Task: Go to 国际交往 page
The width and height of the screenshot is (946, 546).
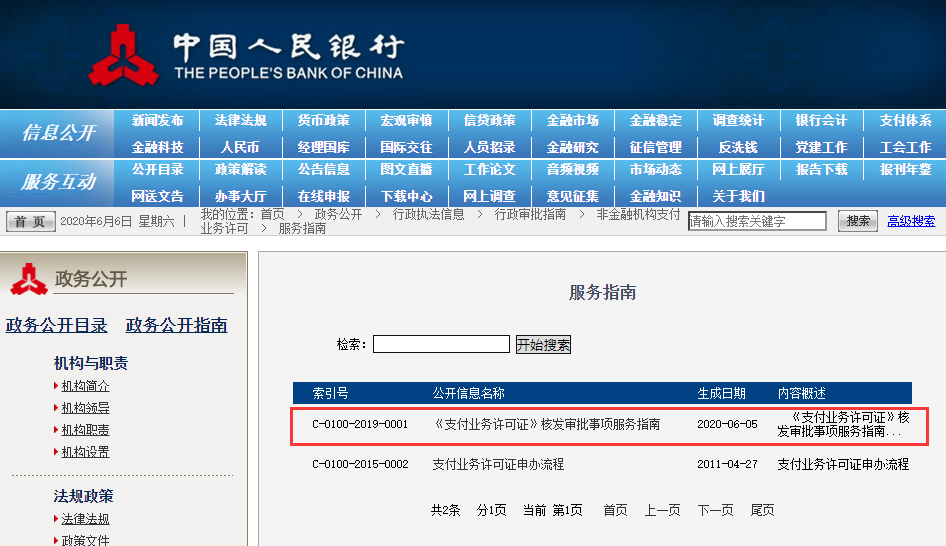Action: 406,147
